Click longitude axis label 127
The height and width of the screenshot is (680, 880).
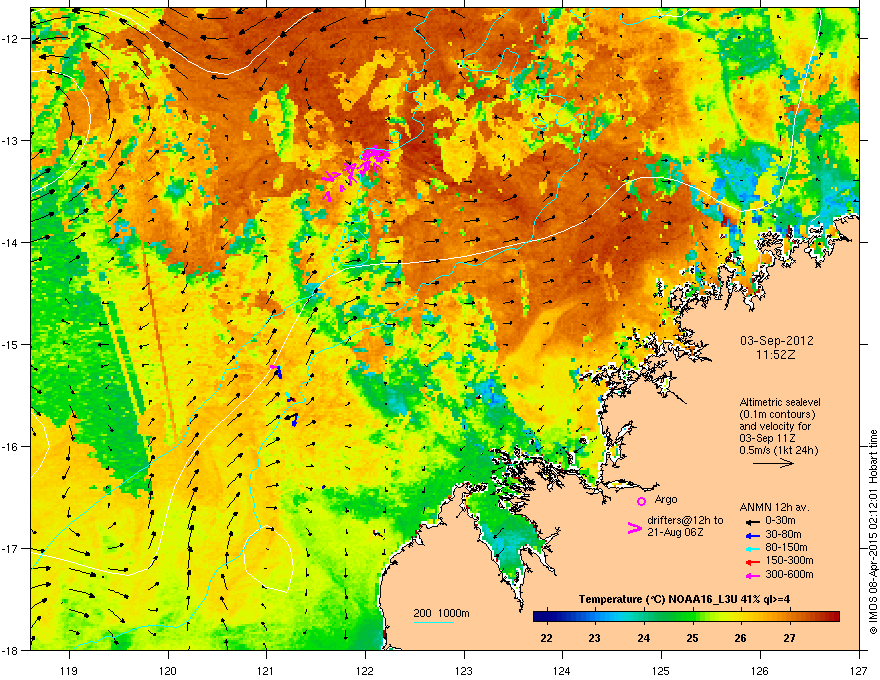(859, 670)
